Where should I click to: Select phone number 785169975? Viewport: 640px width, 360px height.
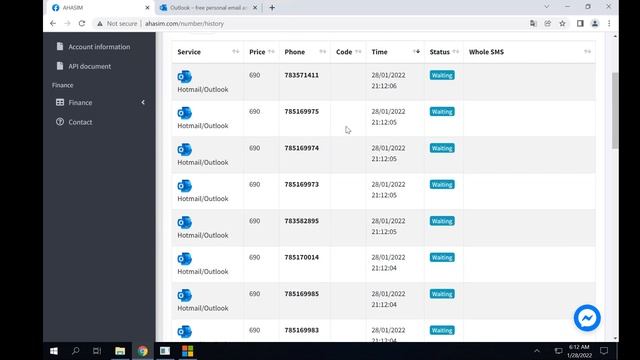pos(302,111)
